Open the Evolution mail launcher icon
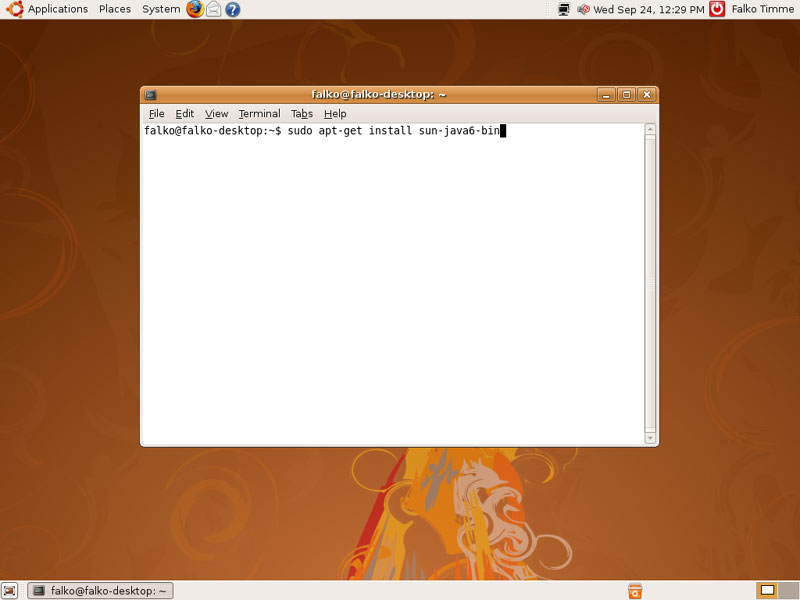 pos(213,9)
